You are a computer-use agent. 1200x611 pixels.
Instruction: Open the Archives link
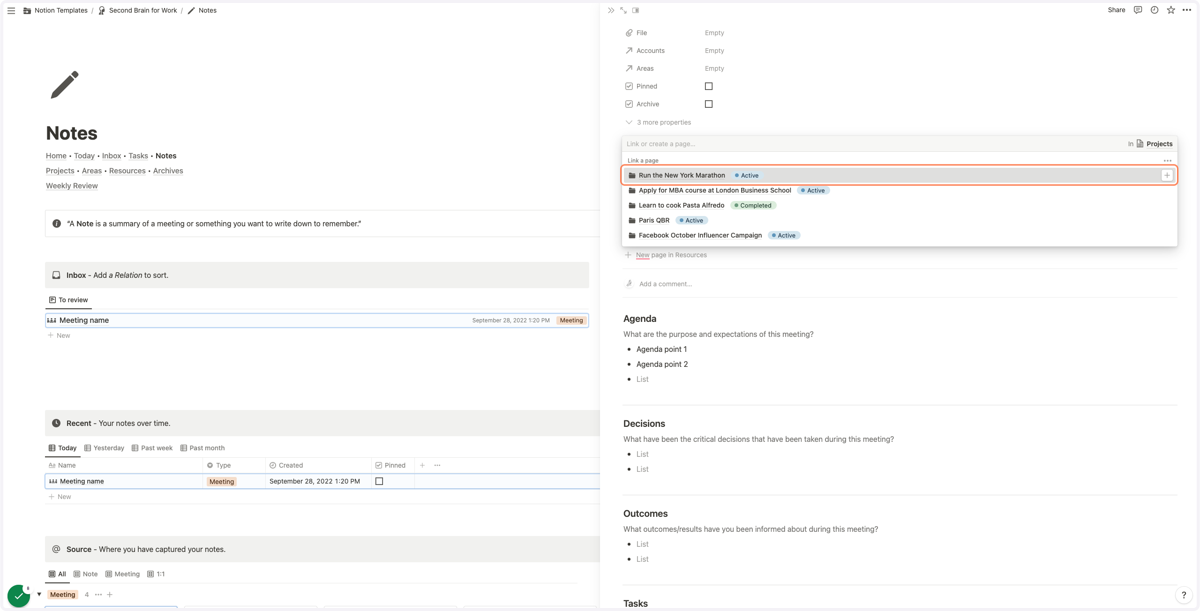[168, 171]
